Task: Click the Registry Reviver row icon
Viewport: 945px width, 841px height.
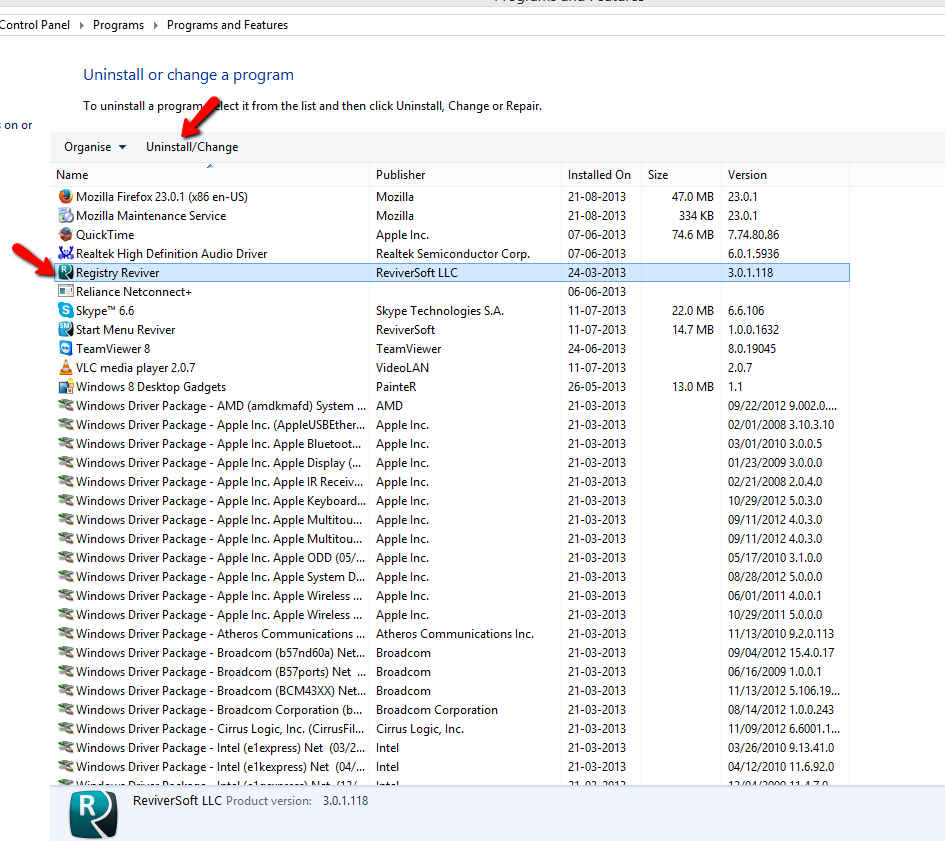Action: tap(66, 273)
